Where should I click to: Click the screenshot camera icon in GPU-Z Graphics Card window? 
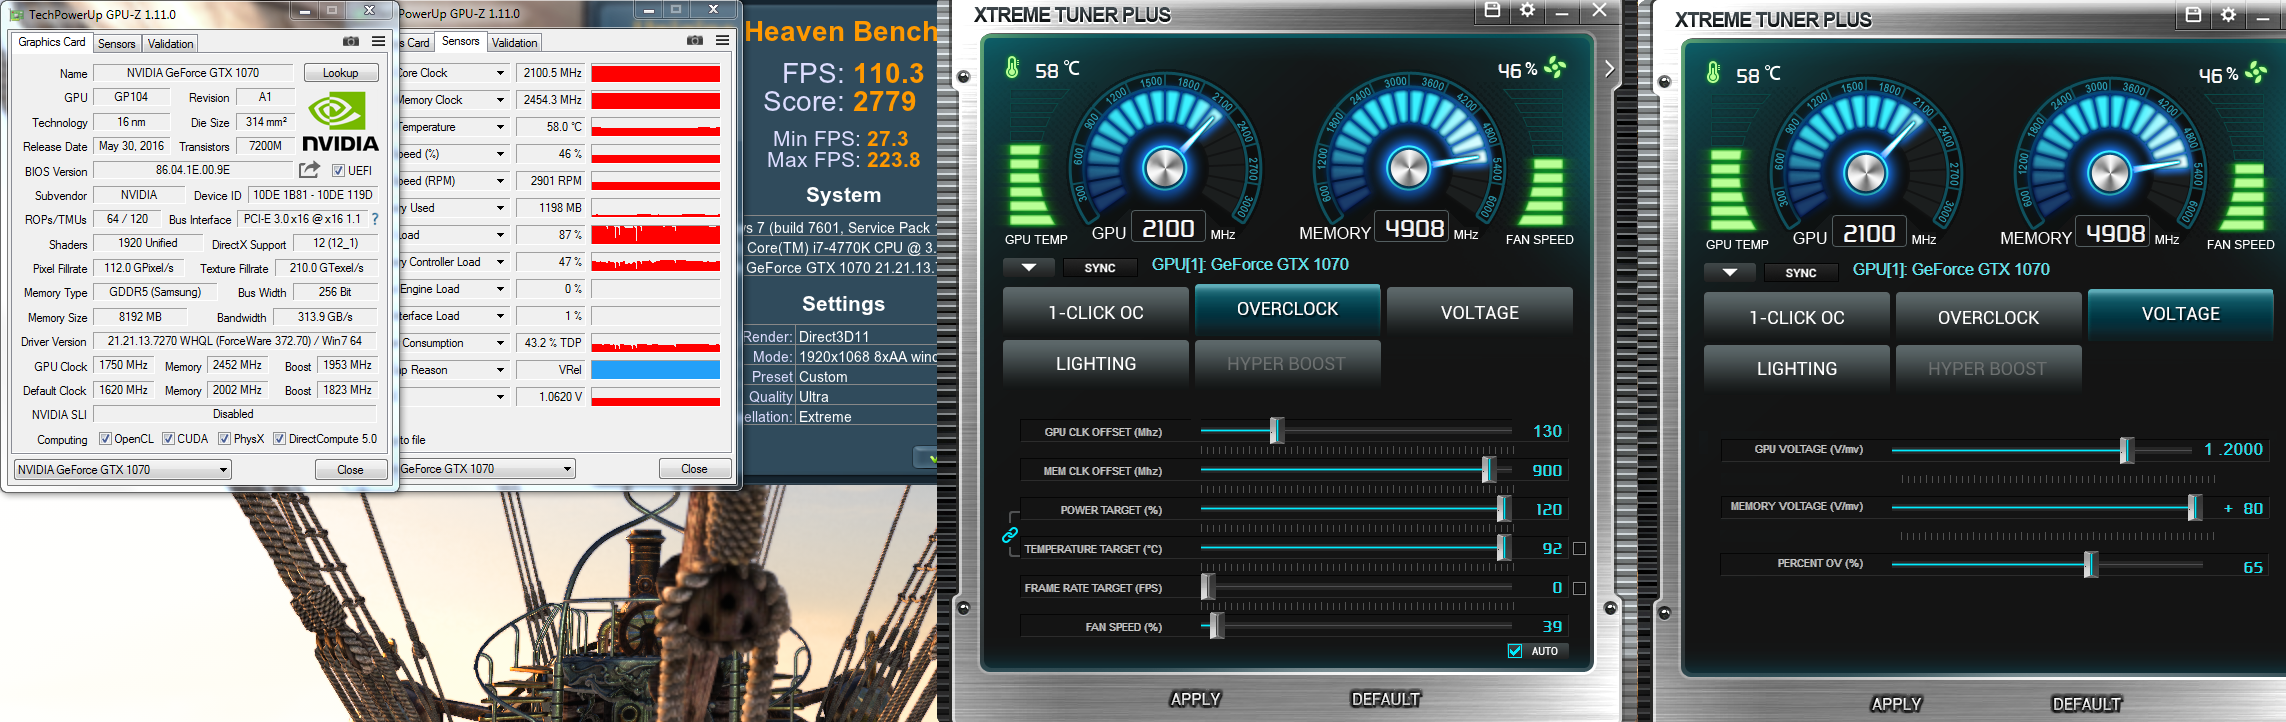[x=351, y=42]
